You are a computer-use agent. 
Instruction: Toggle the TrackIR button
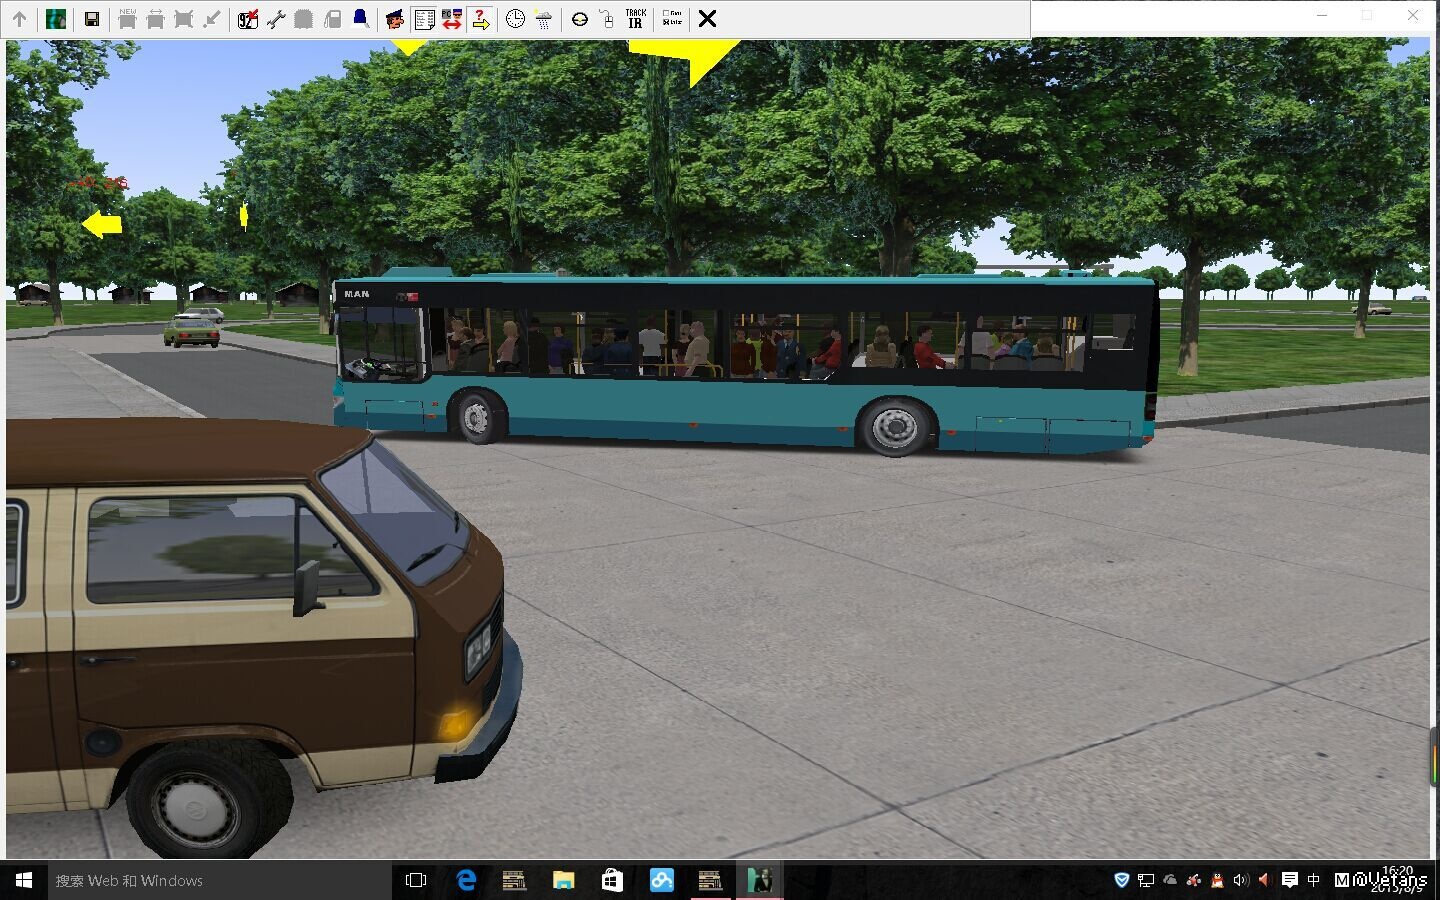(636, 19)
